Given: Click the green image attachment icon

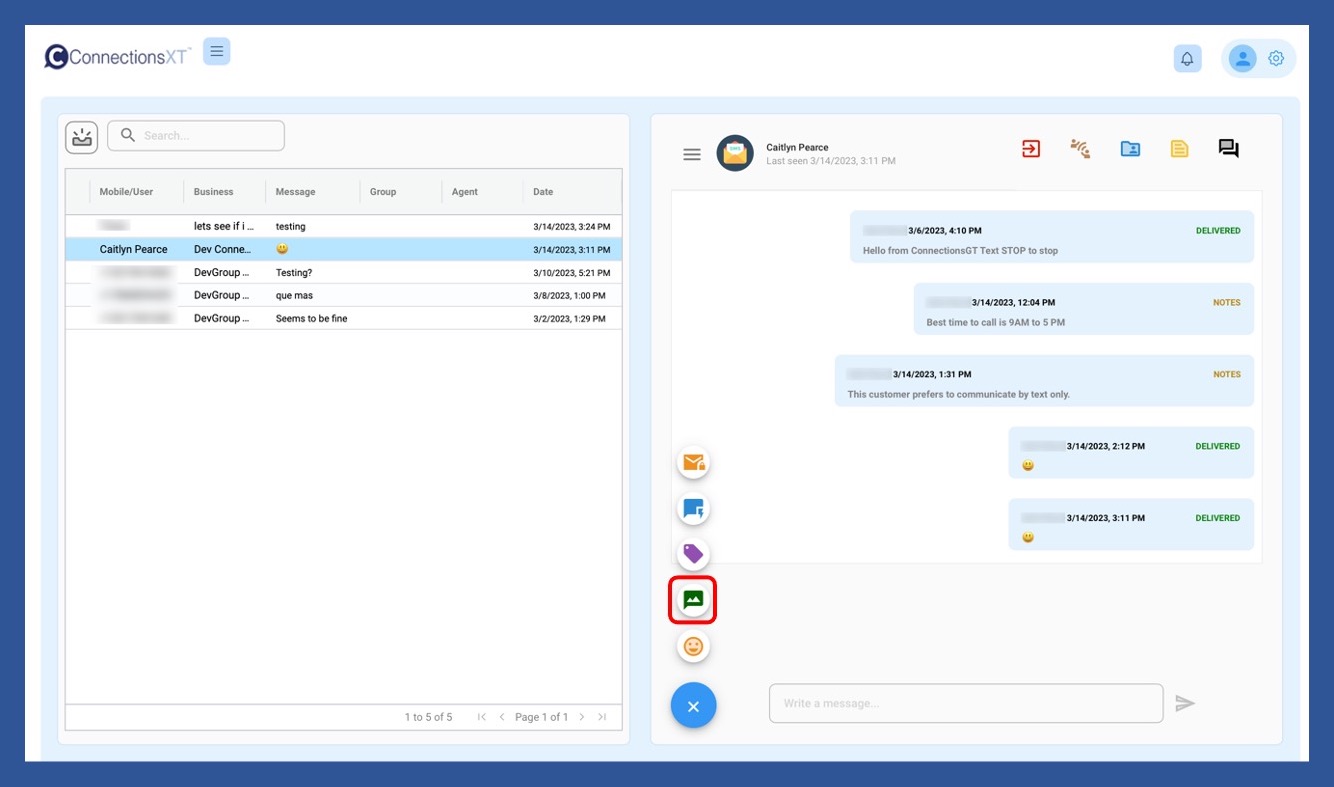Looking at the screenshot, I should click(693, 600).
